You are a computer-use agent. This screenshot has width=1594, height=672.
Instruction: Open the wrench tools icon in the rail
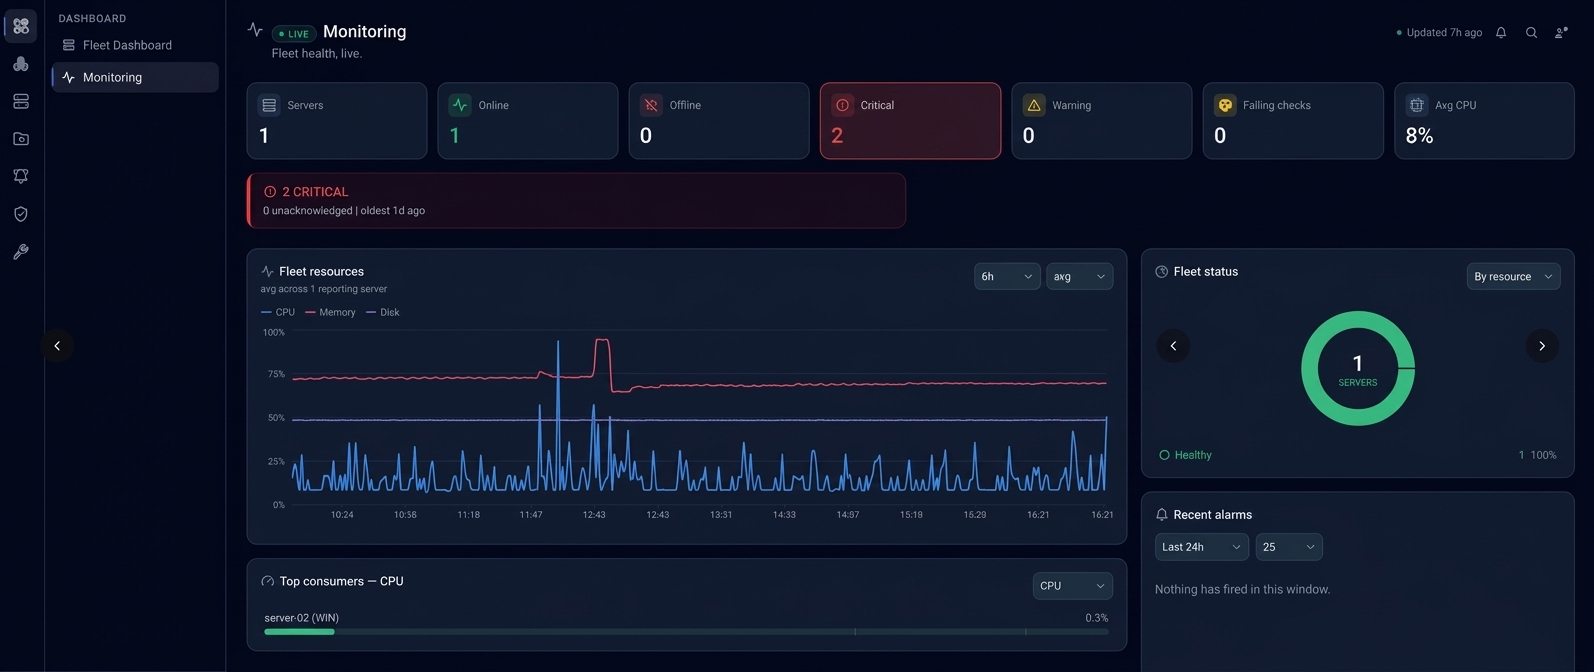(x=21, y=252)
